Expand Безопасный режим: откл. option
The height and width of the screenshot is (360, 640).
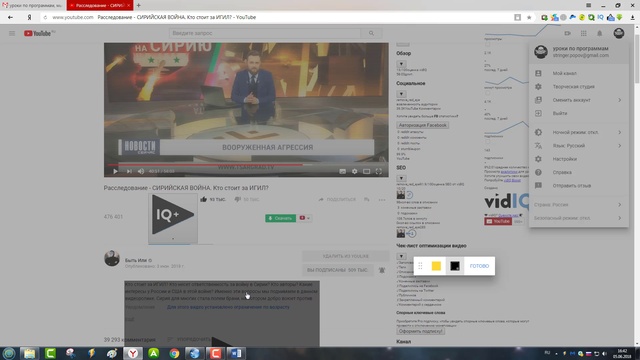point(579,218)
